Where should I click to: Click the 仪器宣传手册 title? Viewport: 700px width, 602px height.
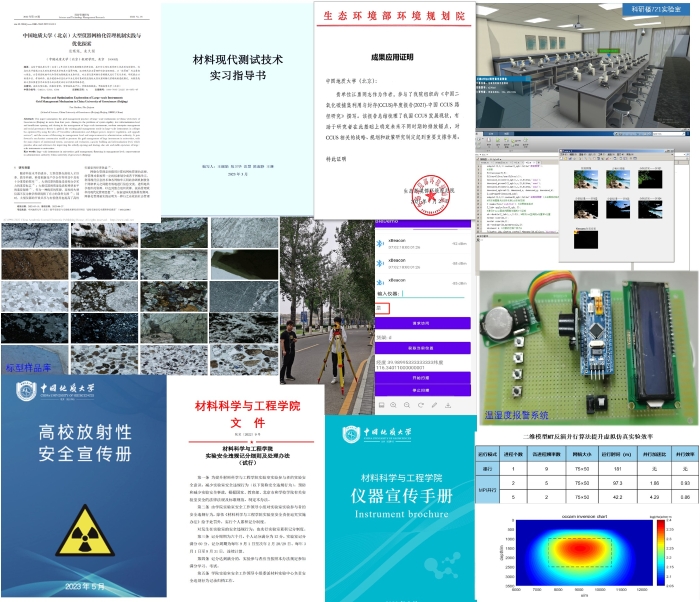point(401,496)
